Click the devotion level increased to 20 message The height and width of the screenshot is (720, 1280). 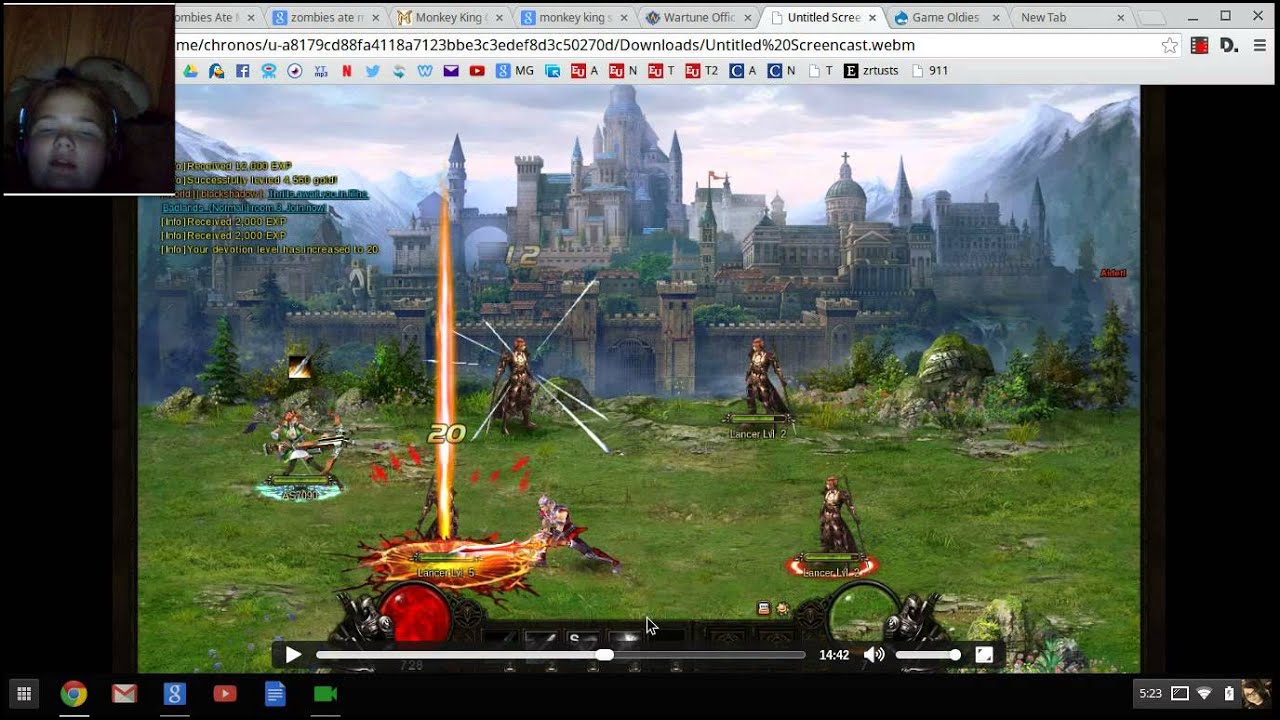[270, 249]
